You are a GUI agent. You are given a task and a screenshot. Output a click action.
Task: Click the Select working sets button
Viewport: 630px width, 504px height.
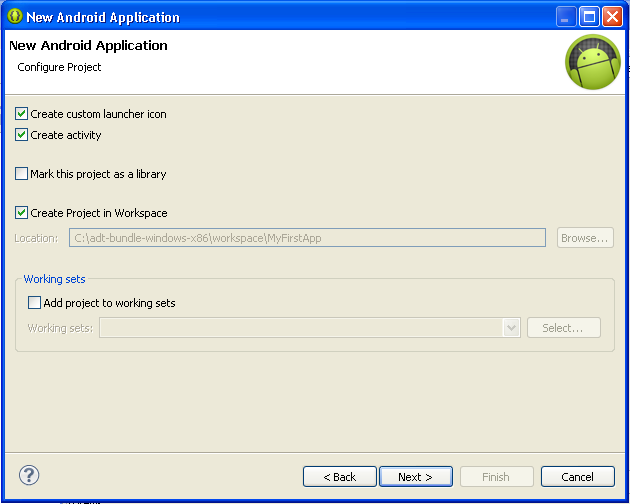coord(564,328)
